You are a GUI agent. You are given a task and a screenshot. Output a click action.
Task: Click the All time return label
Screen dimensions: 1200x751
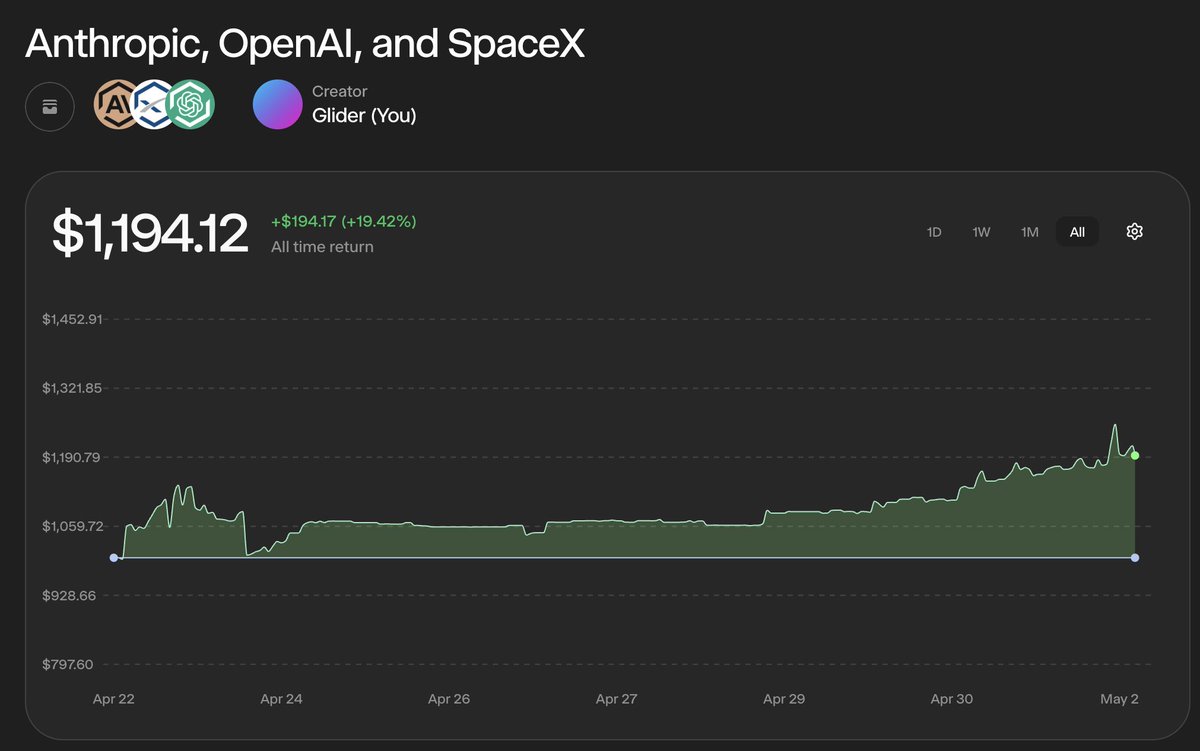pyautogui.click(x=322, y=247)
